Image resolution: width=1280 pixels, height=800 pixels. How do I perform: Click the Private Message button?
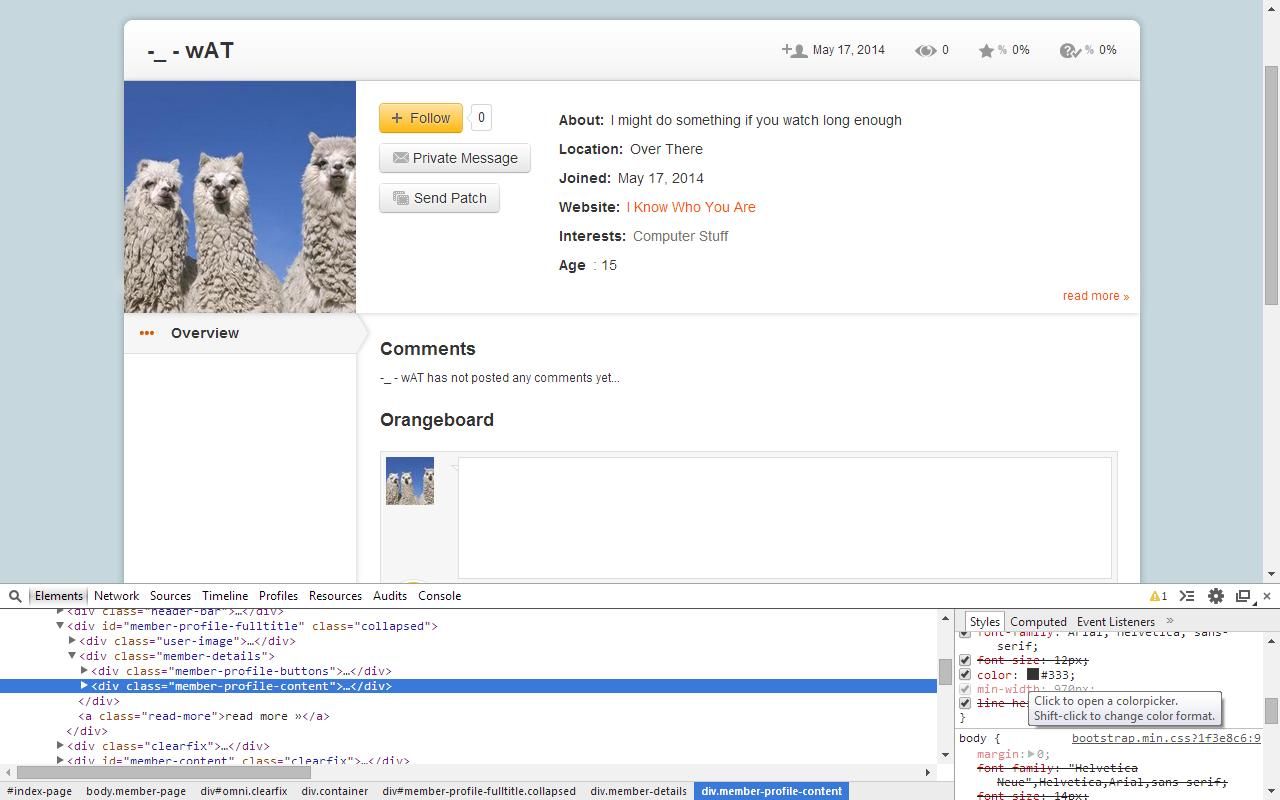(455, 158)
